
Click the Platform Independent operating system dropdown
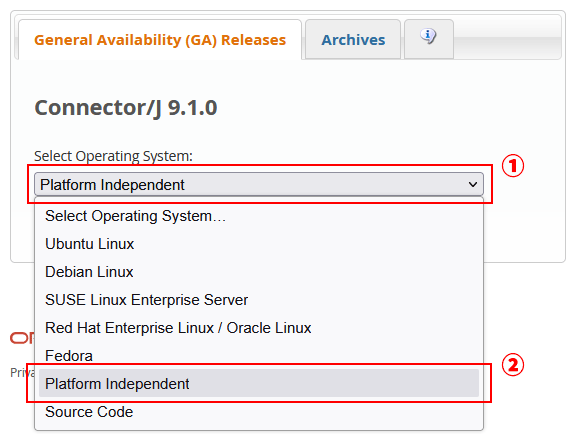[259, 184]
